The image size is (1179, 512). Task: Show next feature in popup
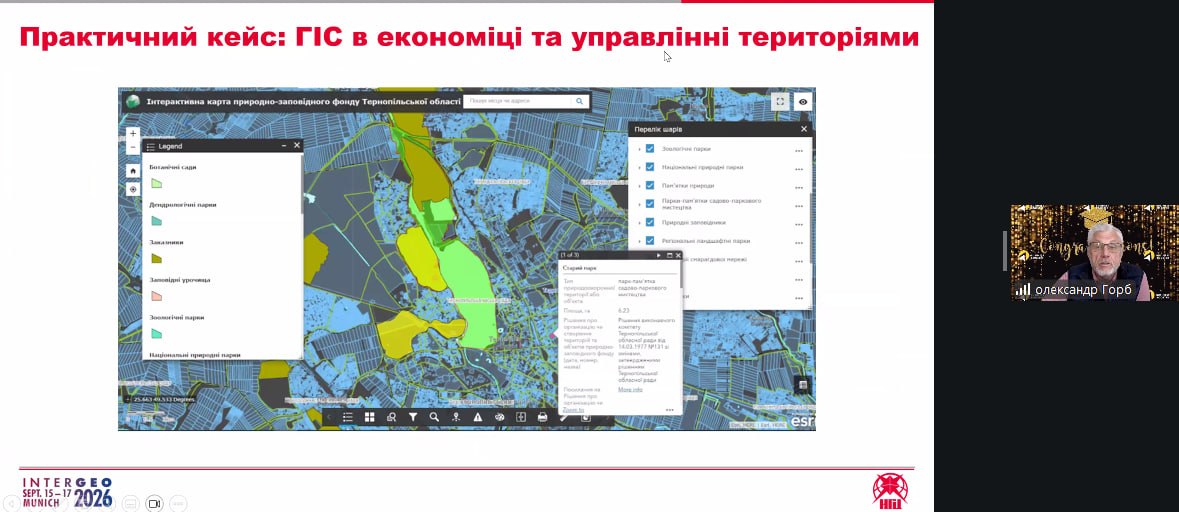coord(659,256)
